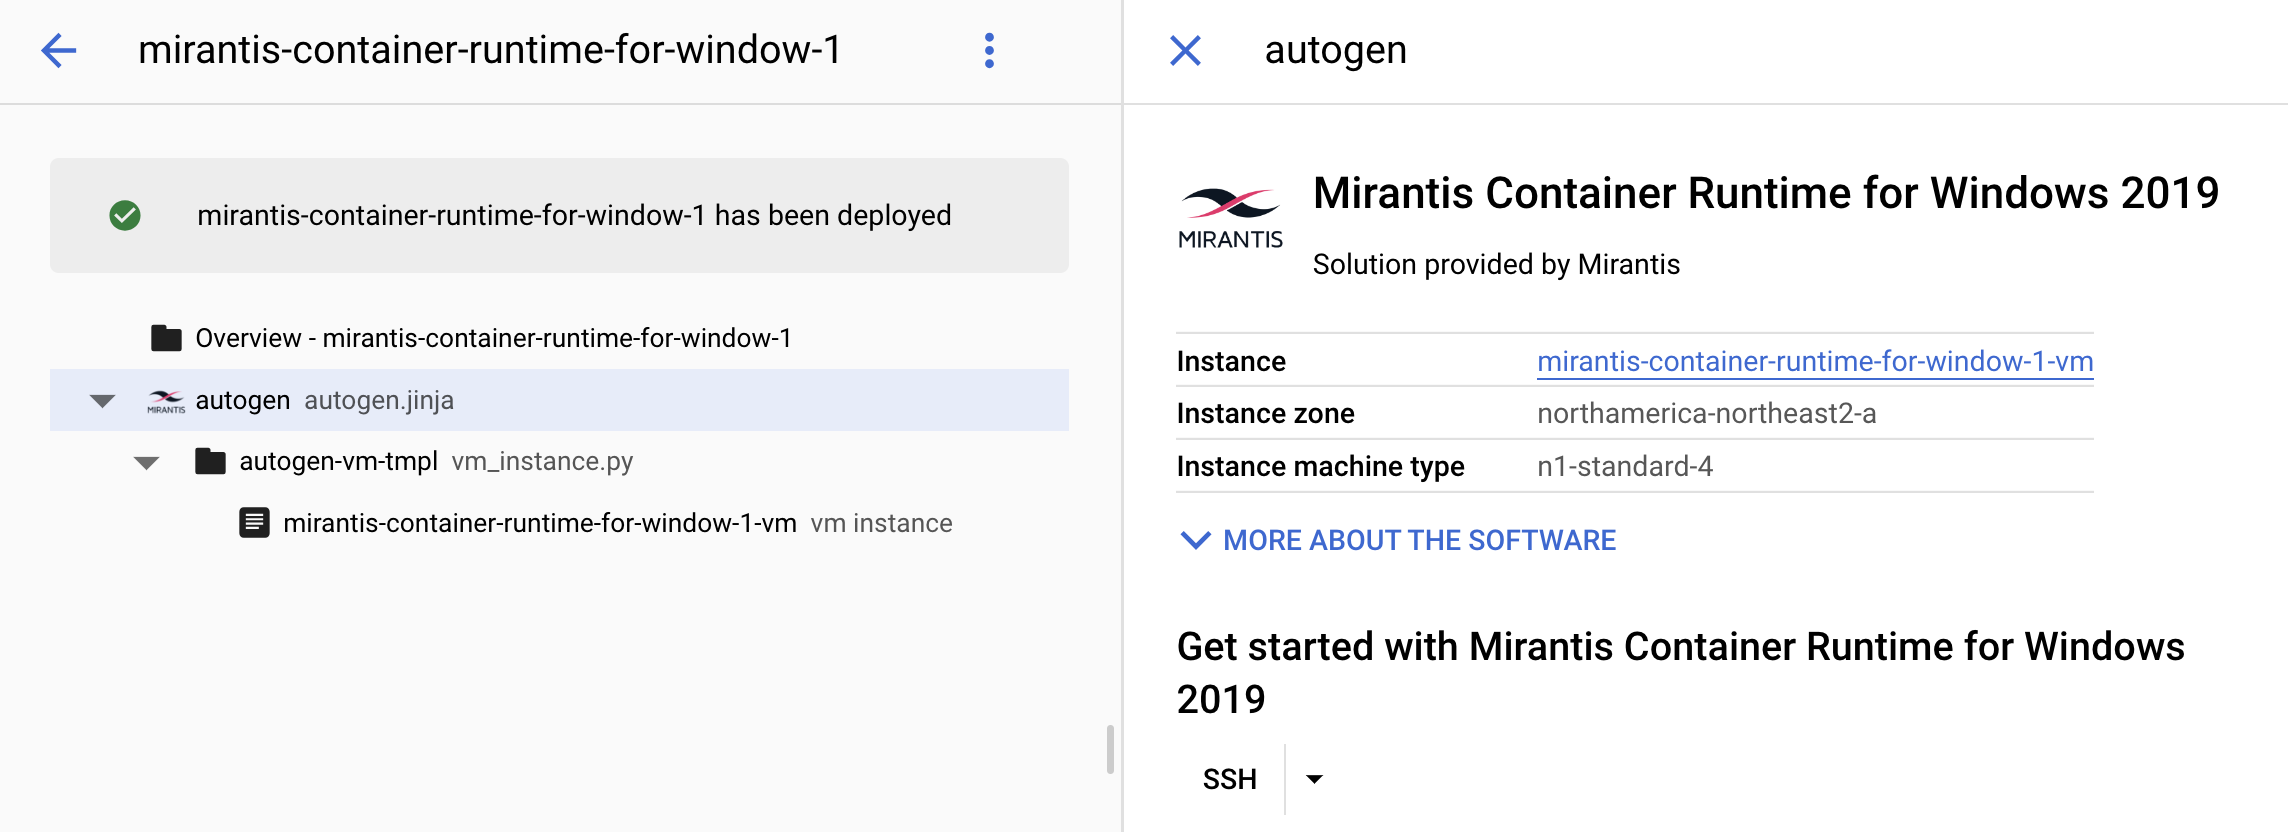The height and width of the screenshot is (832, 2288).
Task: Collapse the autogen-vm-tmpl tree node
Action: click(146, 462)
